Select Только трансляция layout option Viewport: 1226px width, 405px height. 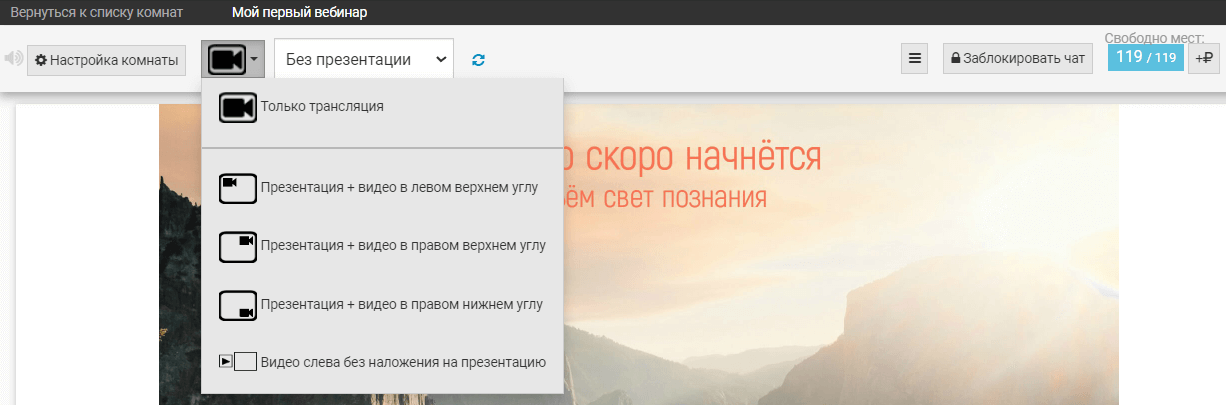pyautogui.click(x=322, y=106)
